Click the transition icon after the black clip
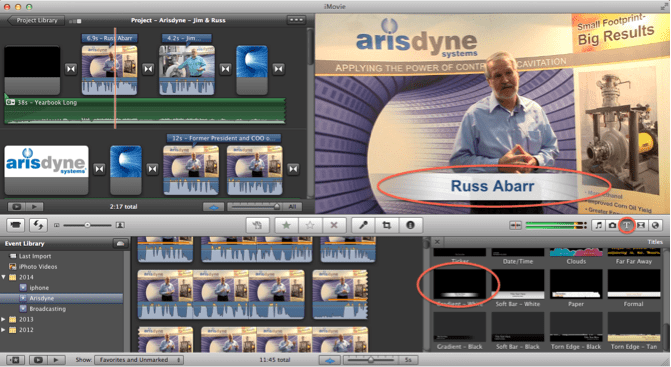 pos(71,69)
